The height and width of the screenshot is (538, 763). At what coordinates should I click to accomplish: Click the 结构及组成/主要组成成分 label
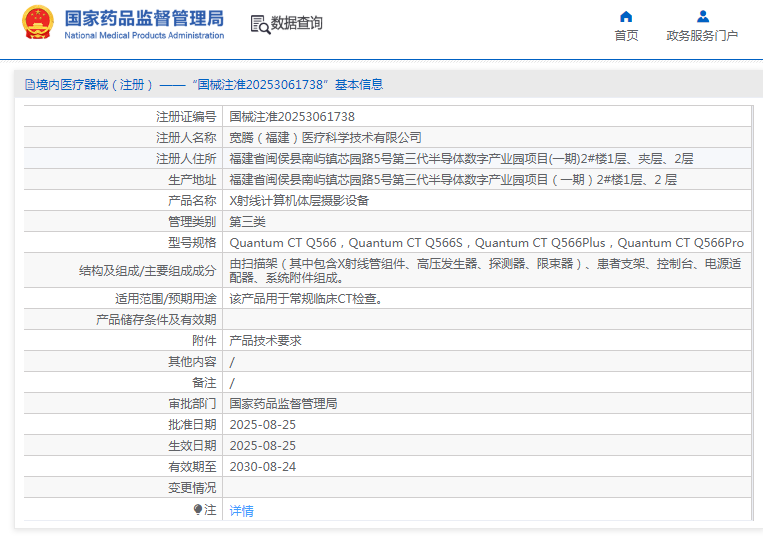pos(147,270)
